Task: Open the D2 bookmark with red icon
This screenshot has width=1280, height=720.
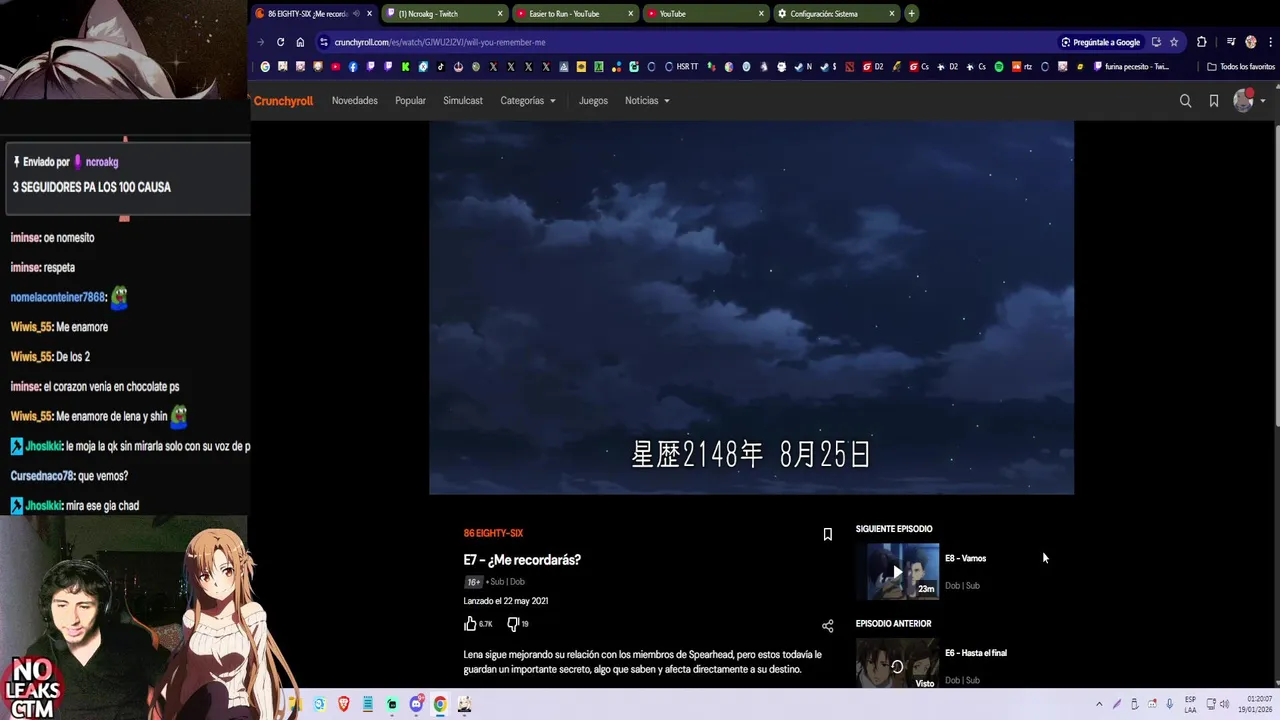Action: click(x=872, y=67)
